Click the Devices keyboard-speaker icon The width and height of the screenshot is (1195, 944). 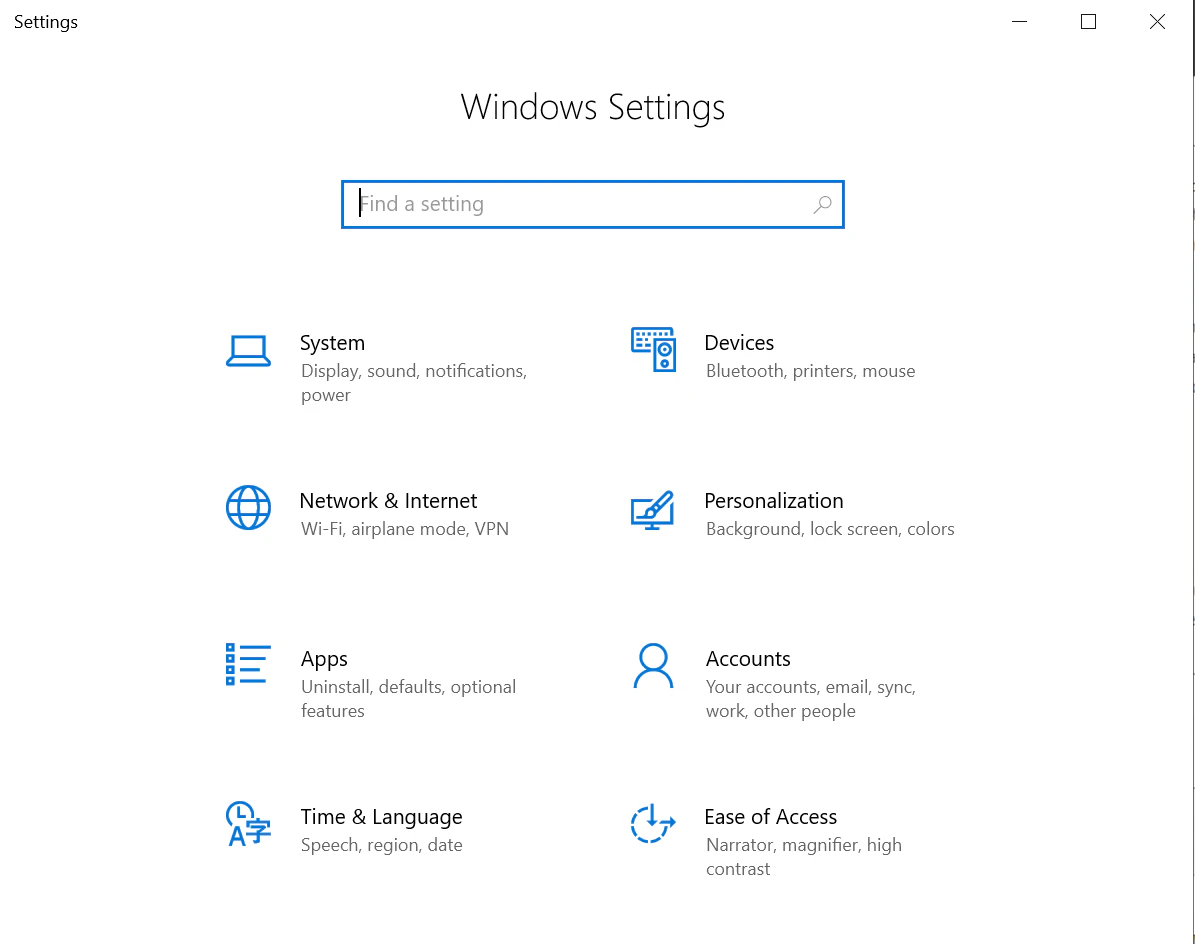coord(653,349)
